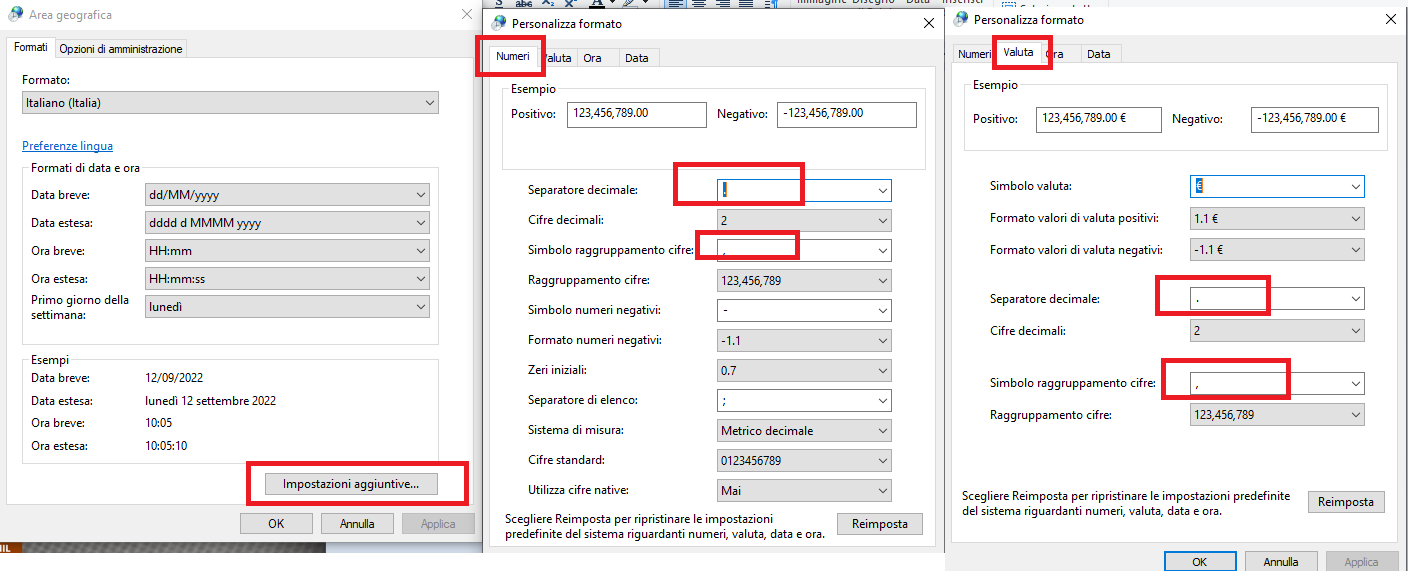
Task: Cancel the Area geografica dialog with Annulla
Action: [x=357, y=523]
